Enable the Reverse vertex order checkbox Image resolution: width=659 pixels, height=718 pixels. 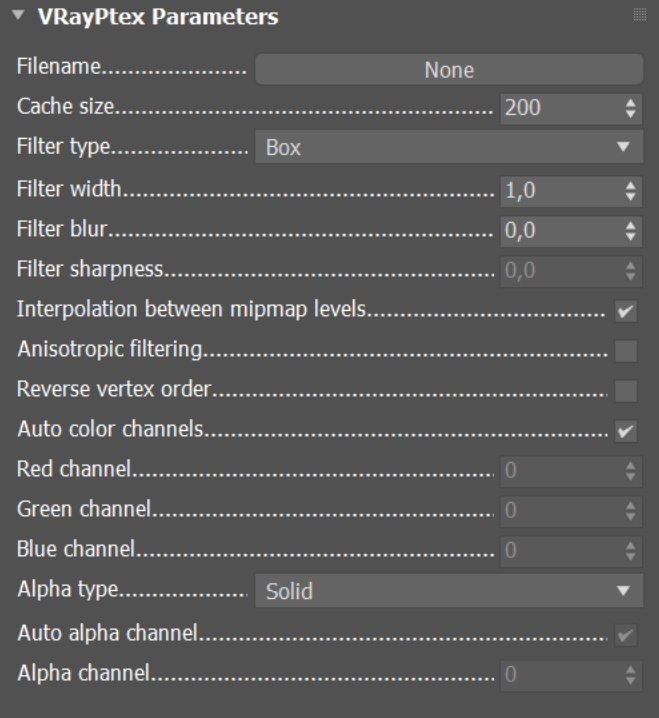pyautogui.click(x=626, y=390)
